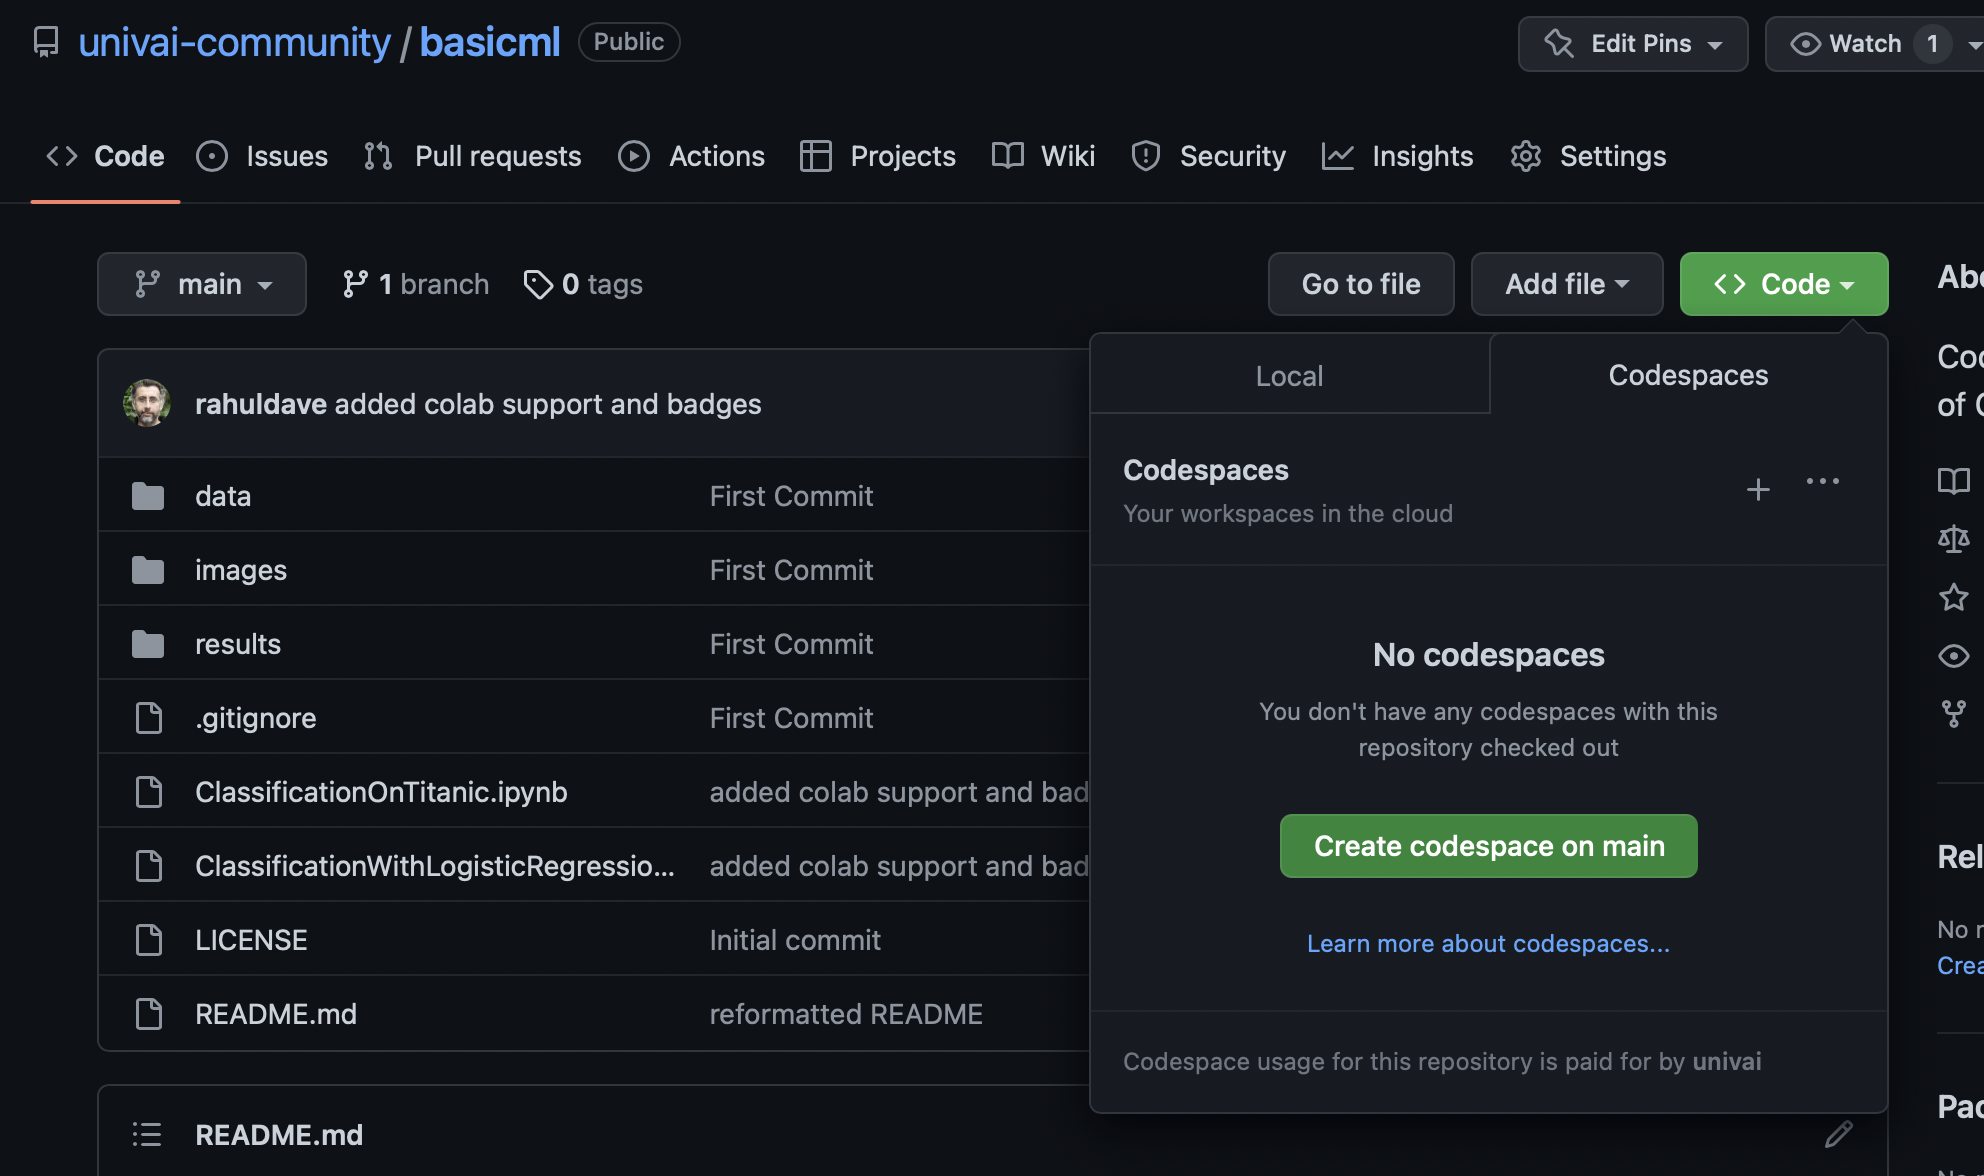Click the README outline list icon
1984x1176 pixels.
click(x=147, y=1134)
